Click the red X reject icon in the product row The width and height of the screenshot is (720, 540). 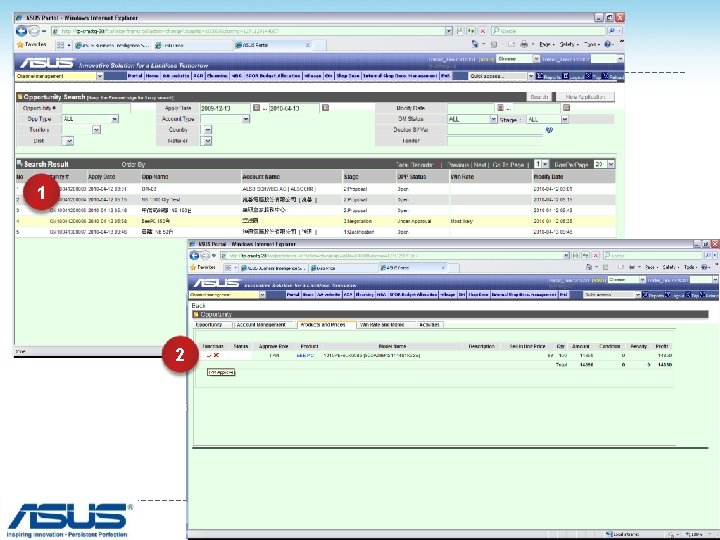pos(216,355)
